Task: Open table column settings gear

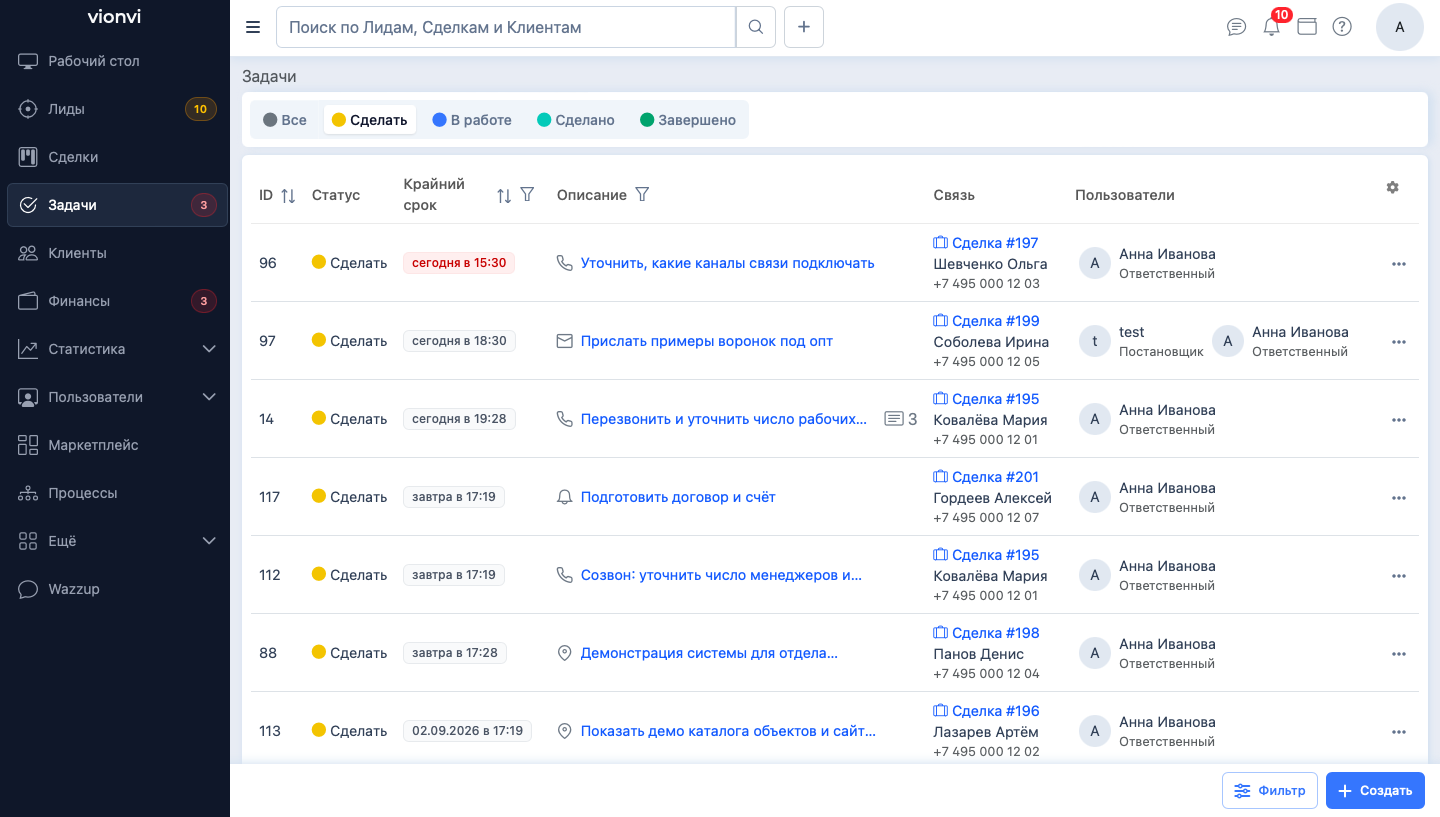Action: pos(1392,187)
